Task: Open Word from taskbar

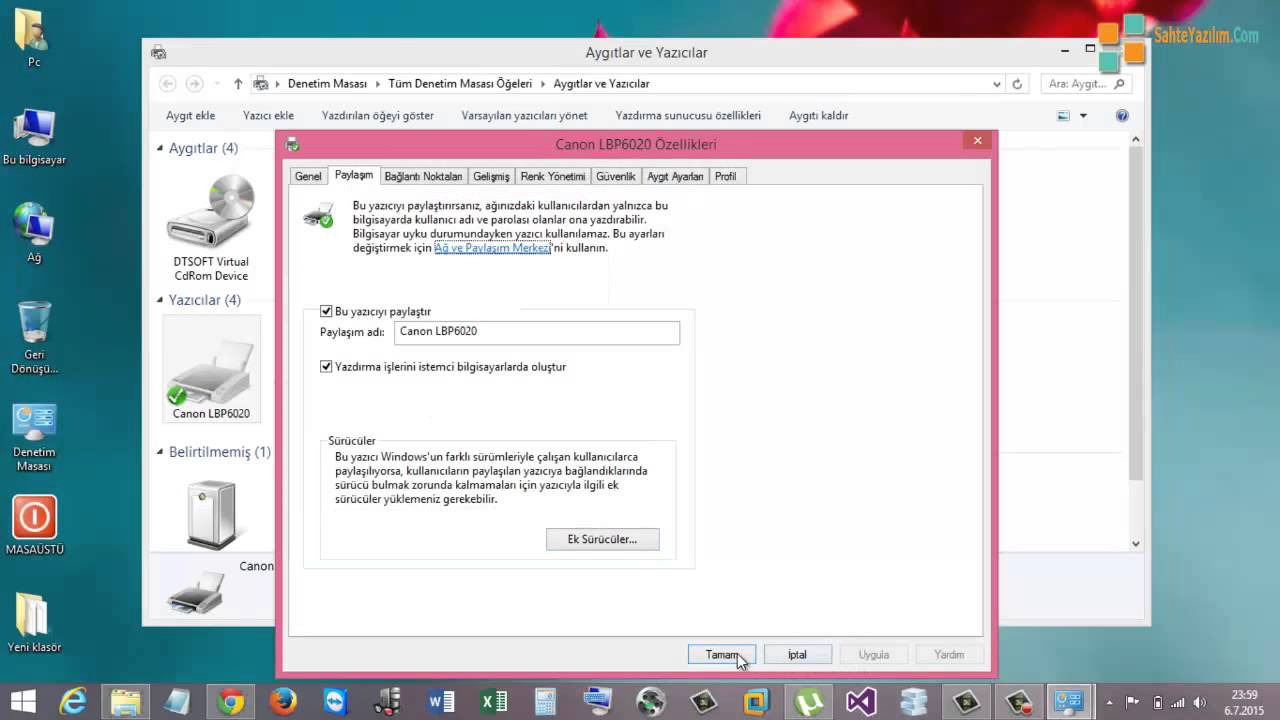Action: (x=441, y=702)
